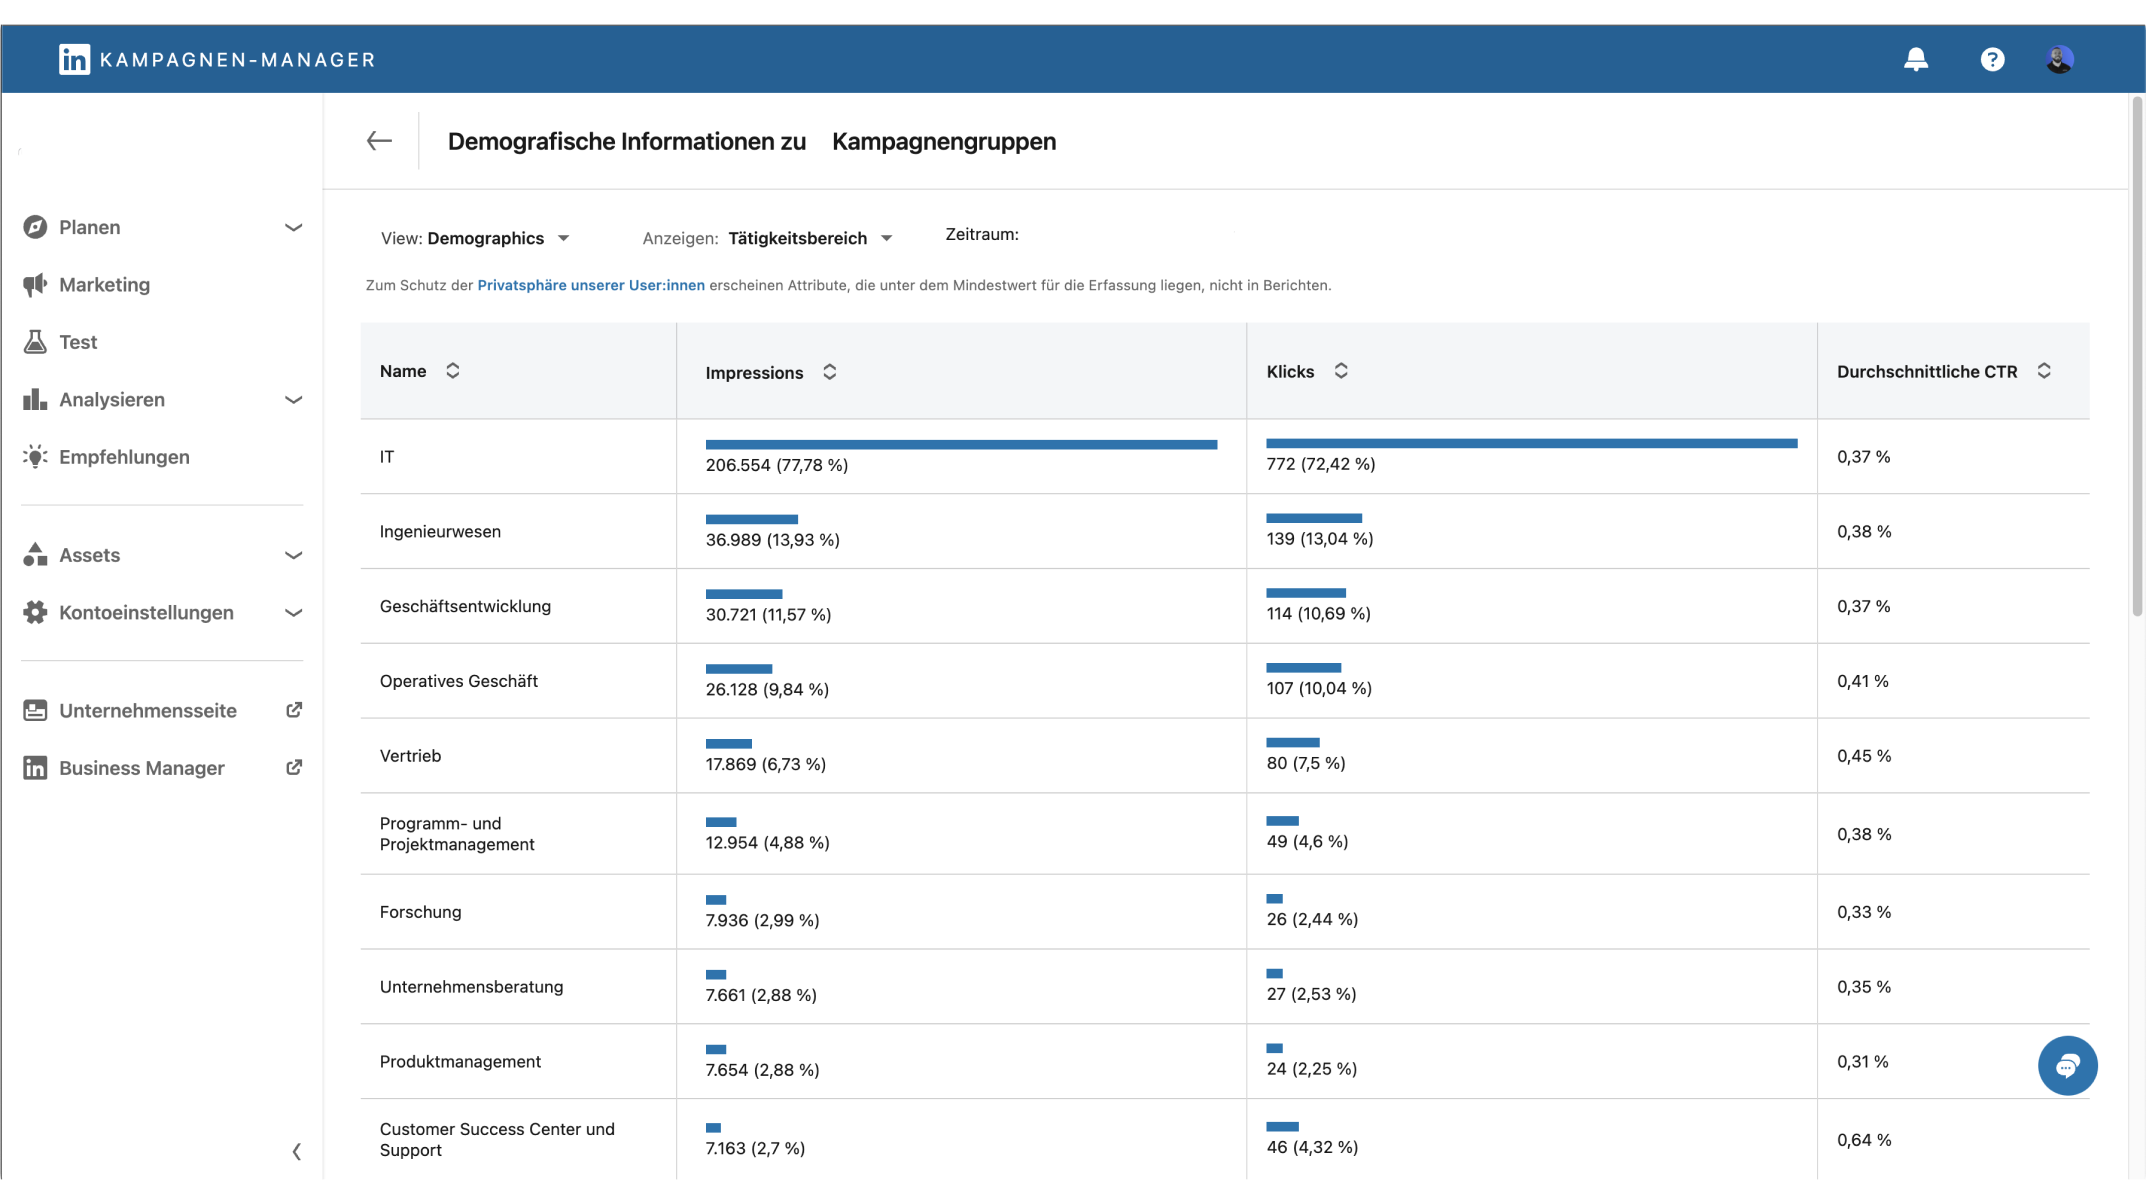Screen dimensions: 2146x1204
Task: Click the Test flask icon
Action: (x=35, y=342)
